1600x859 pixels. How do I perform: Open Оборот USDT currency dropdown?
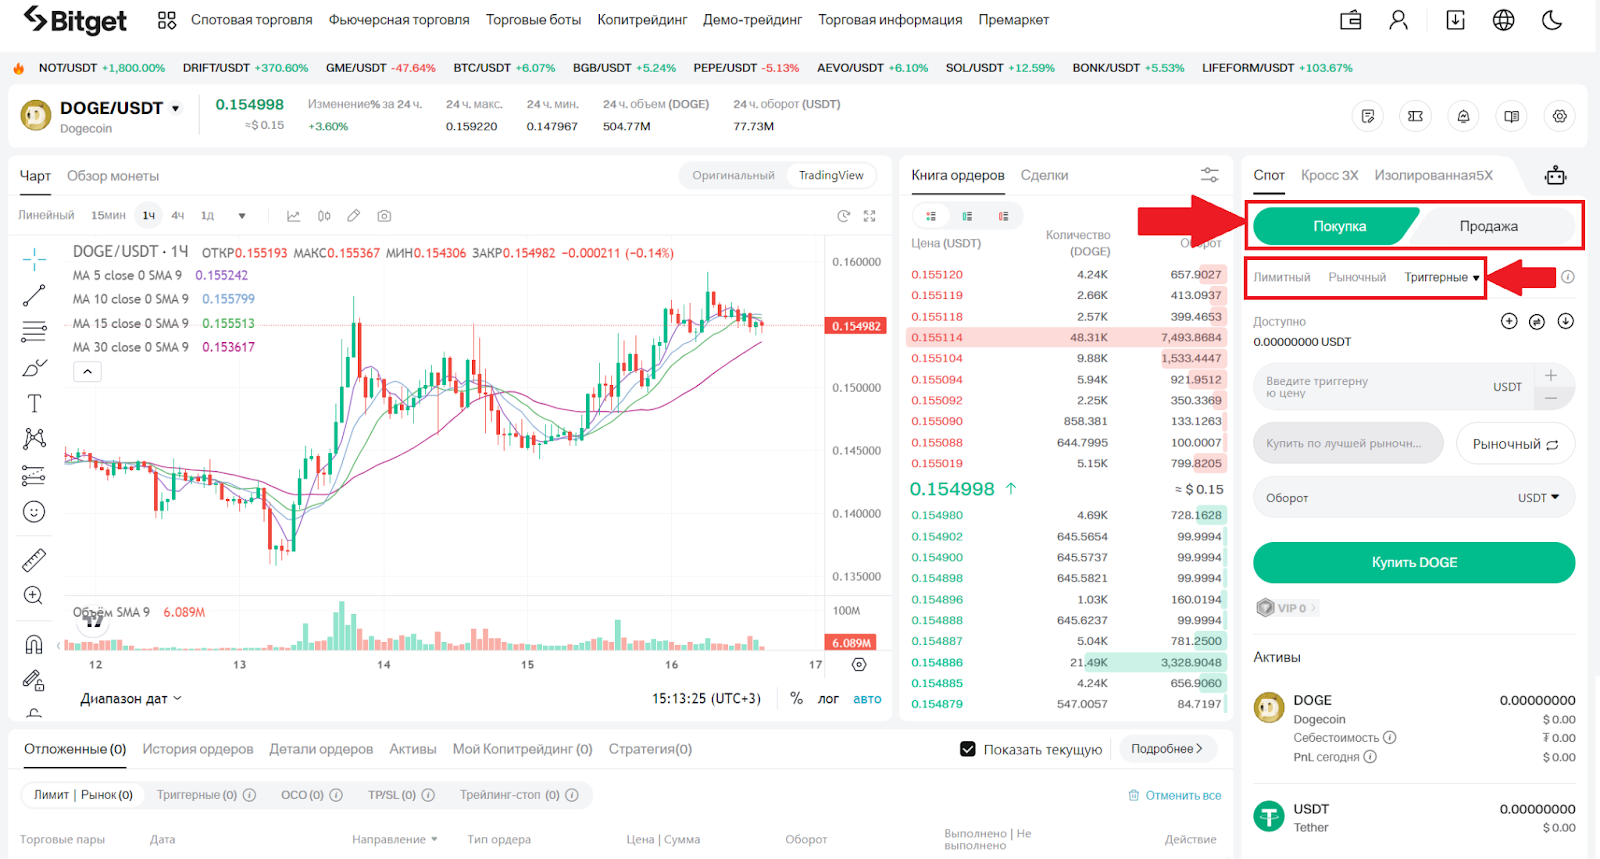pyautogui.click(x=1538, y=498)
